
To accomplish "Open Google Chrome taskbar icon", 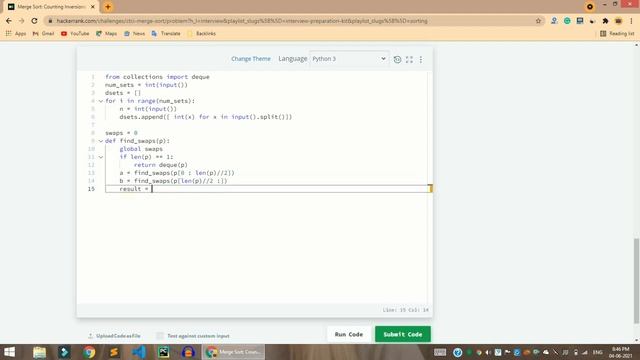I will (x=89, y=352).
